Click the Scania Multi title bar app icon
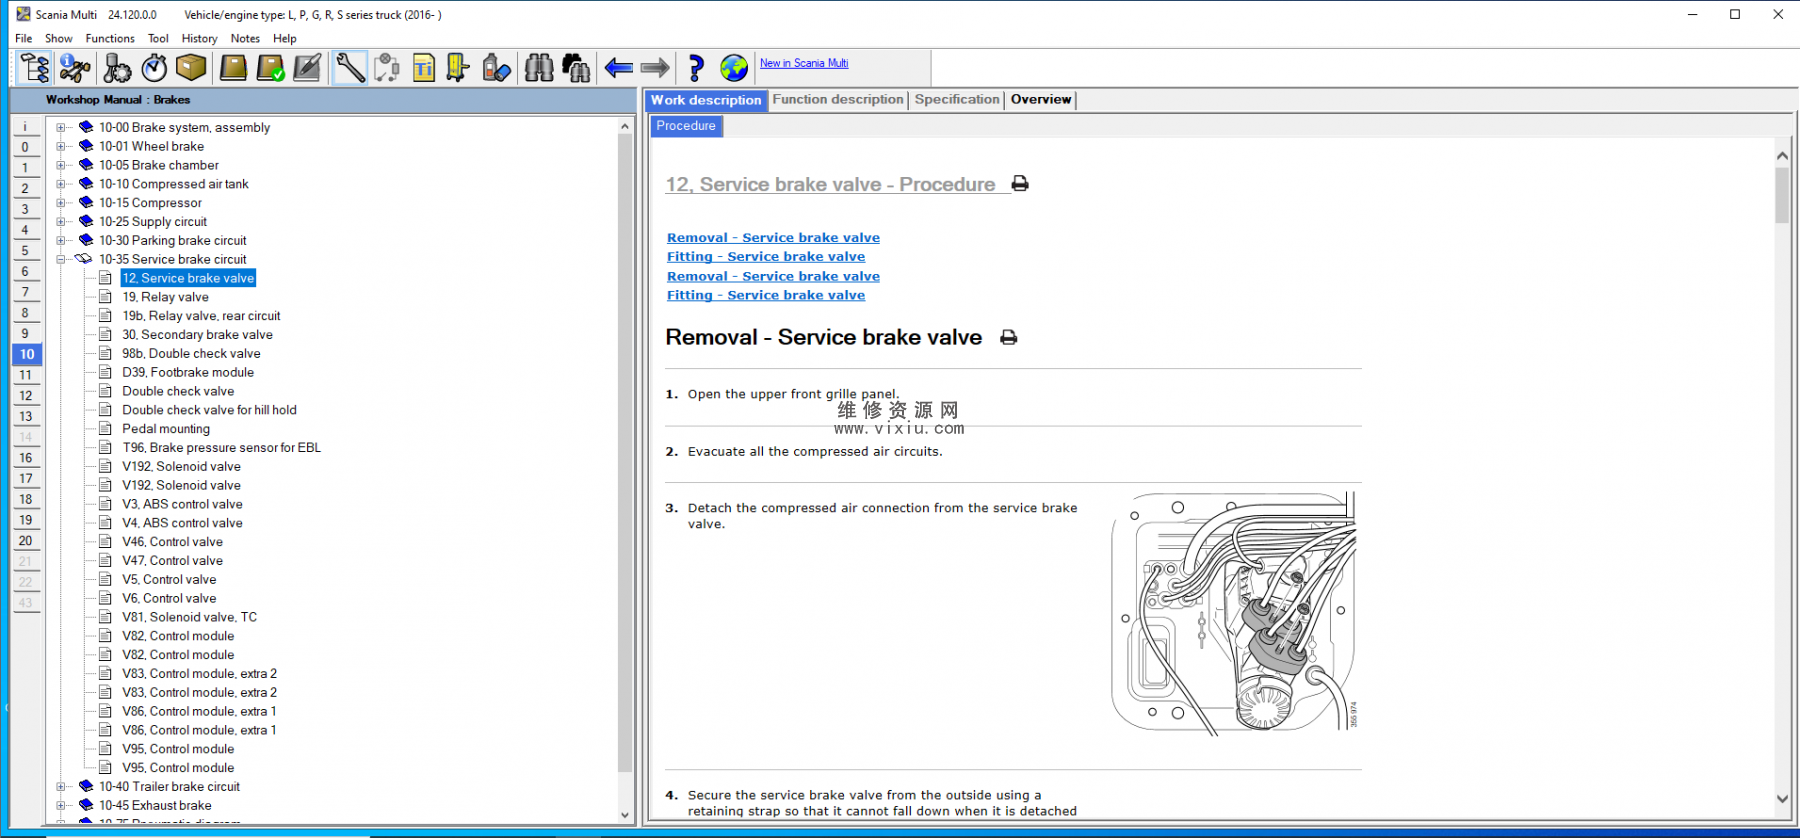Screen dimensions: 1800x838 point(23,14)
